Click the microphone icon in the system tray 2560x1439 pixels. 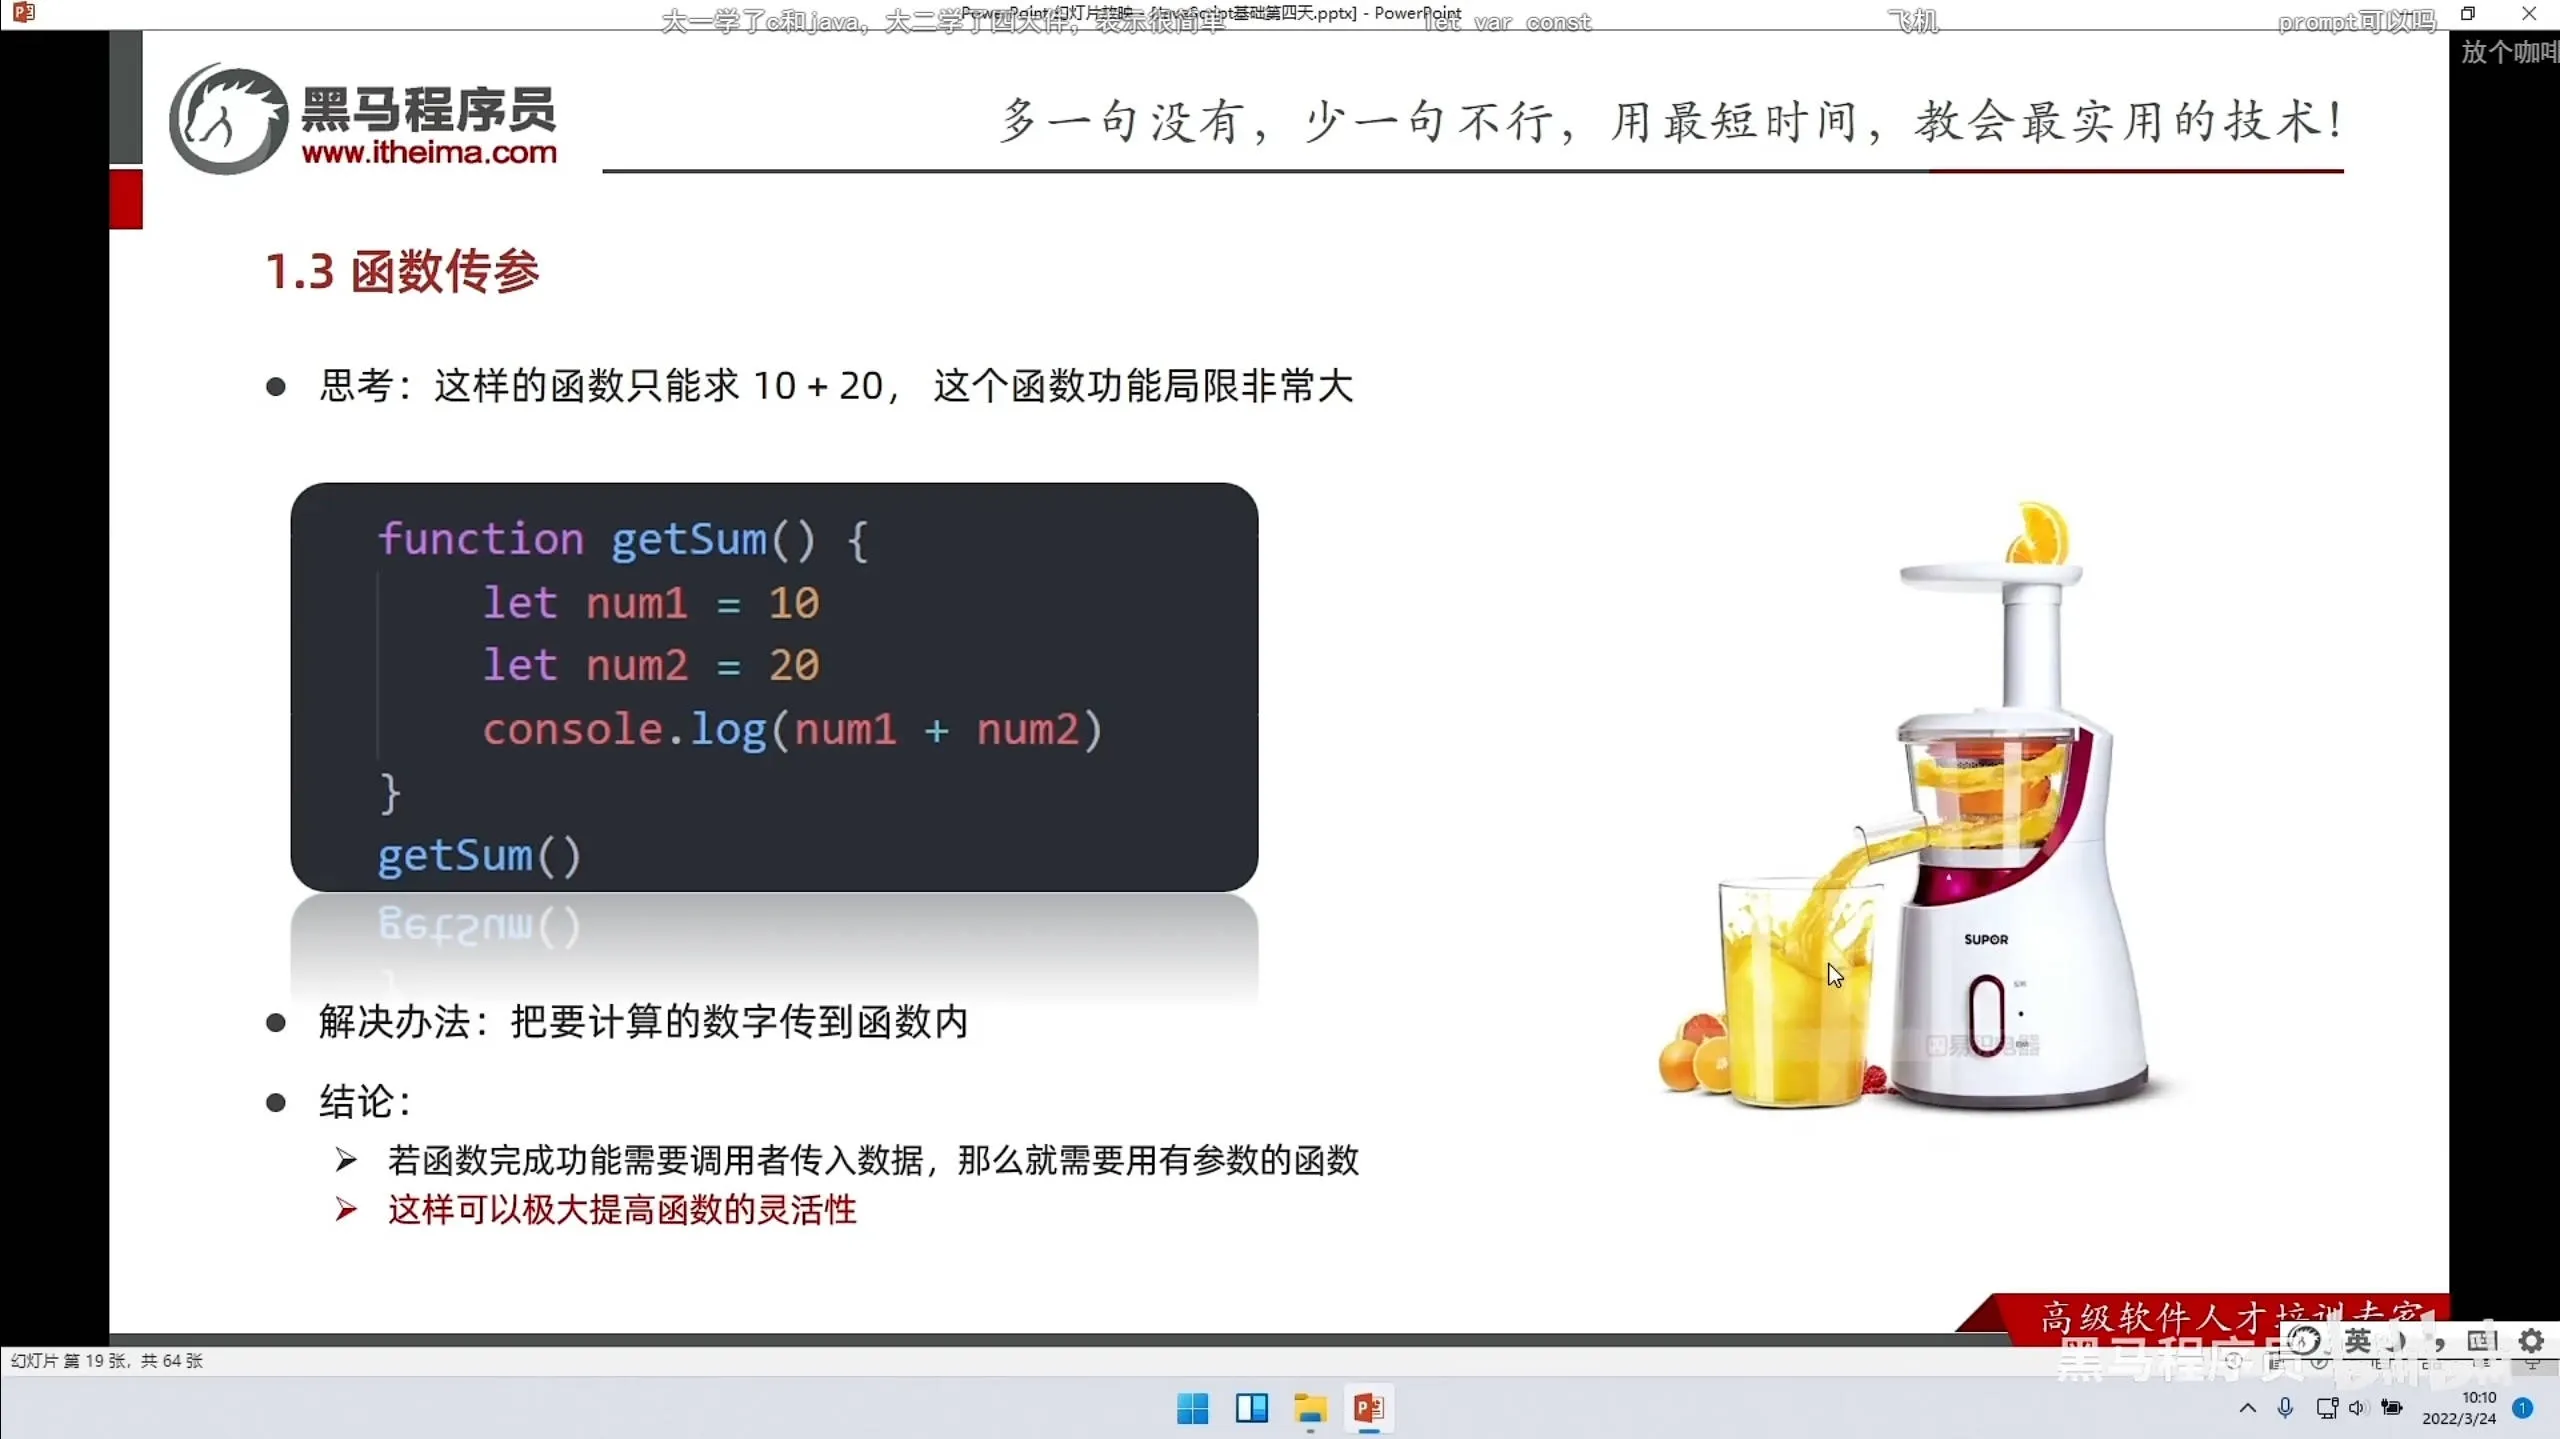click(x=2285, y=1408)
